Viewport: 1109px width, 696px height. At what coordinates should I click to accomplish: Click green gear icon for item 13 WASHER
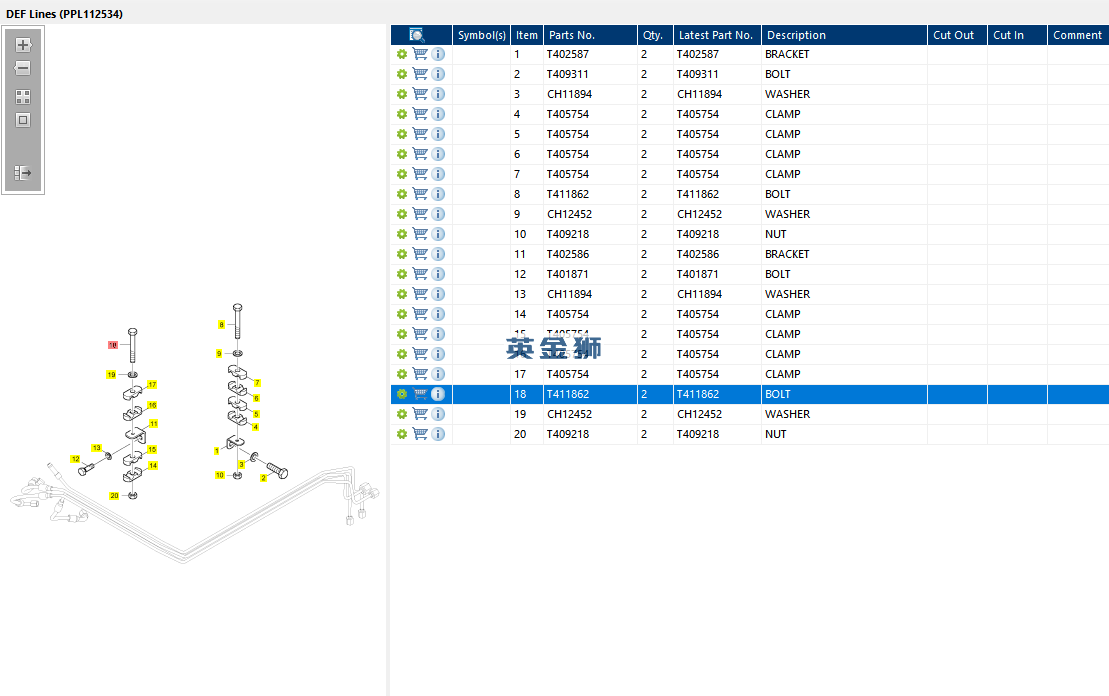pyautogui.click(x=402, y=294)
